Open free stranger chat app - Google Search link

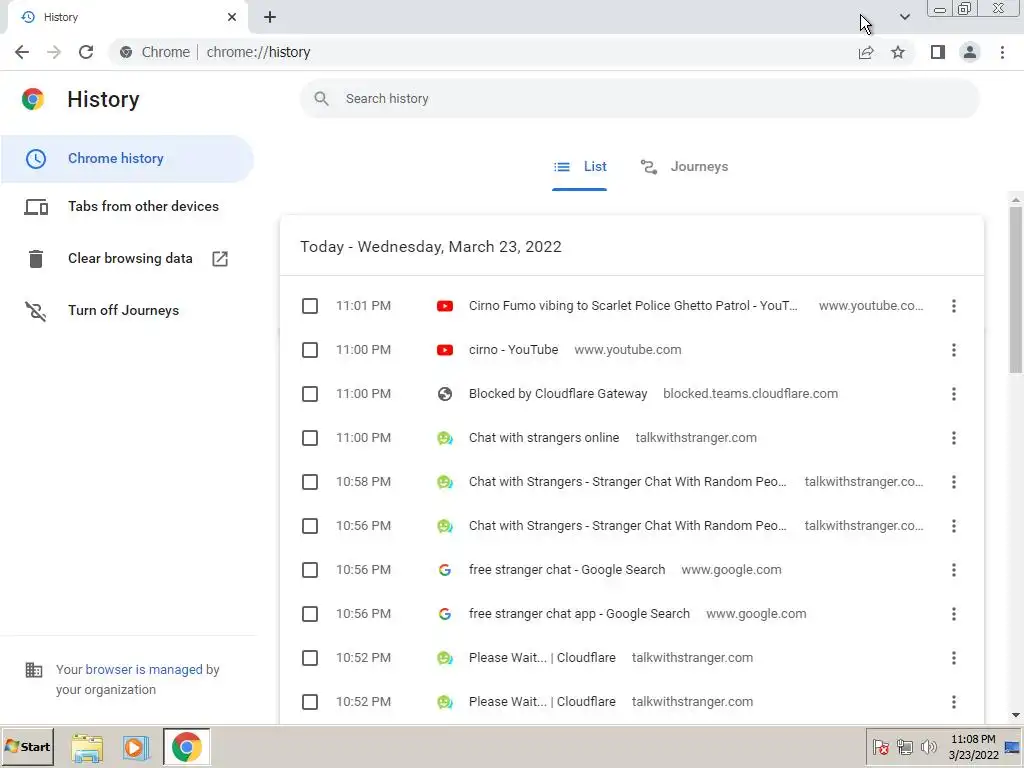pos(579,614)
